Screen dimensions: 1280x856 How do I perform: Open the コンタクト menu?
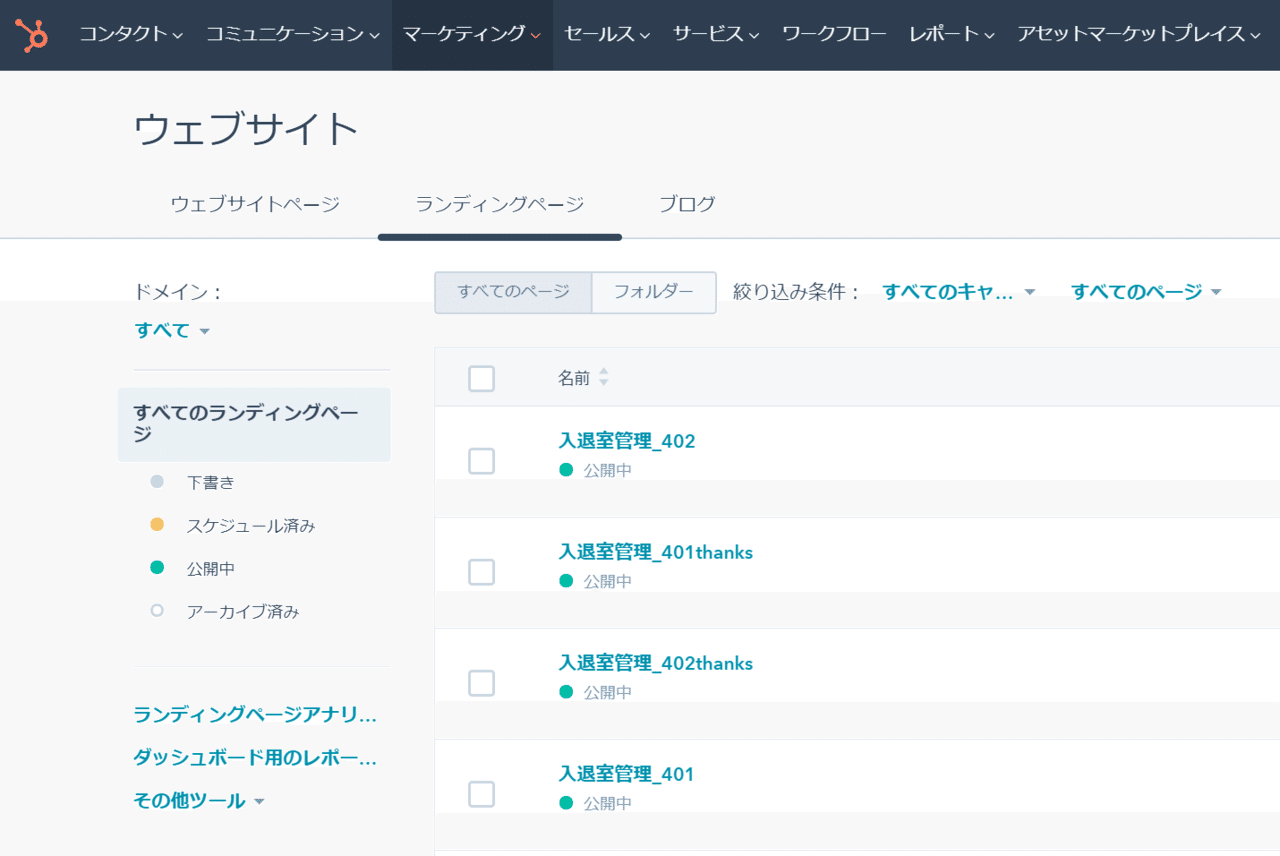pyautogui.click(x=131, y=35)
